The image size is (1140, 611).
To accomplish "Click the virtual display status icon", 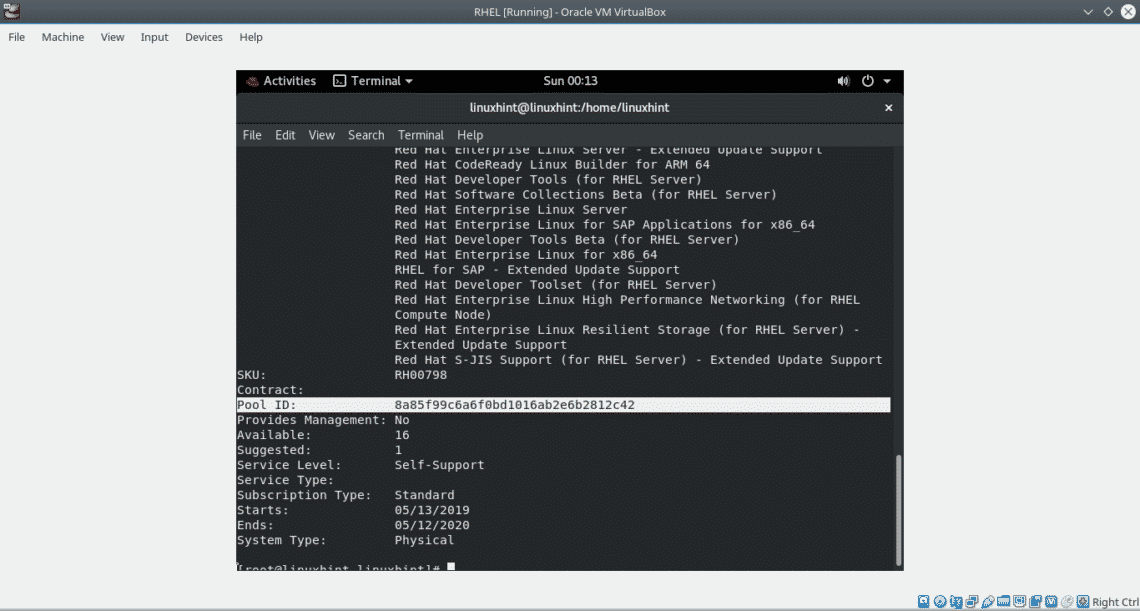I will click(x=1019, y=601).
